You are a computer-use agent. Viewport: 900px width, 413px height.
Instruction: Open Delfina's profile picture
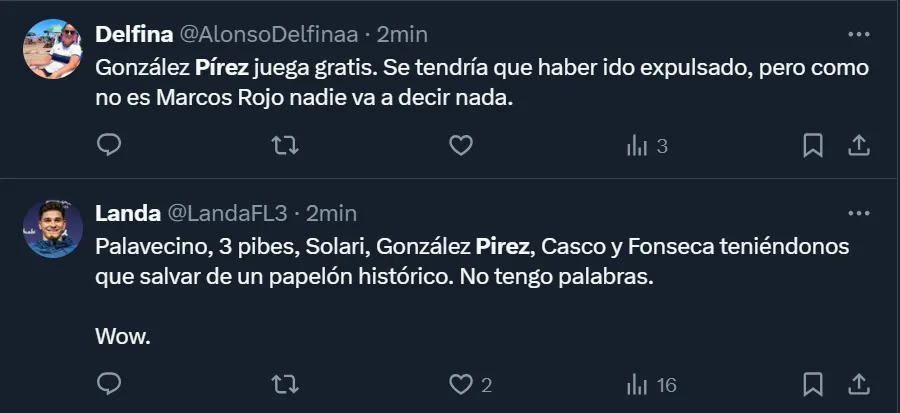(53, 49)
